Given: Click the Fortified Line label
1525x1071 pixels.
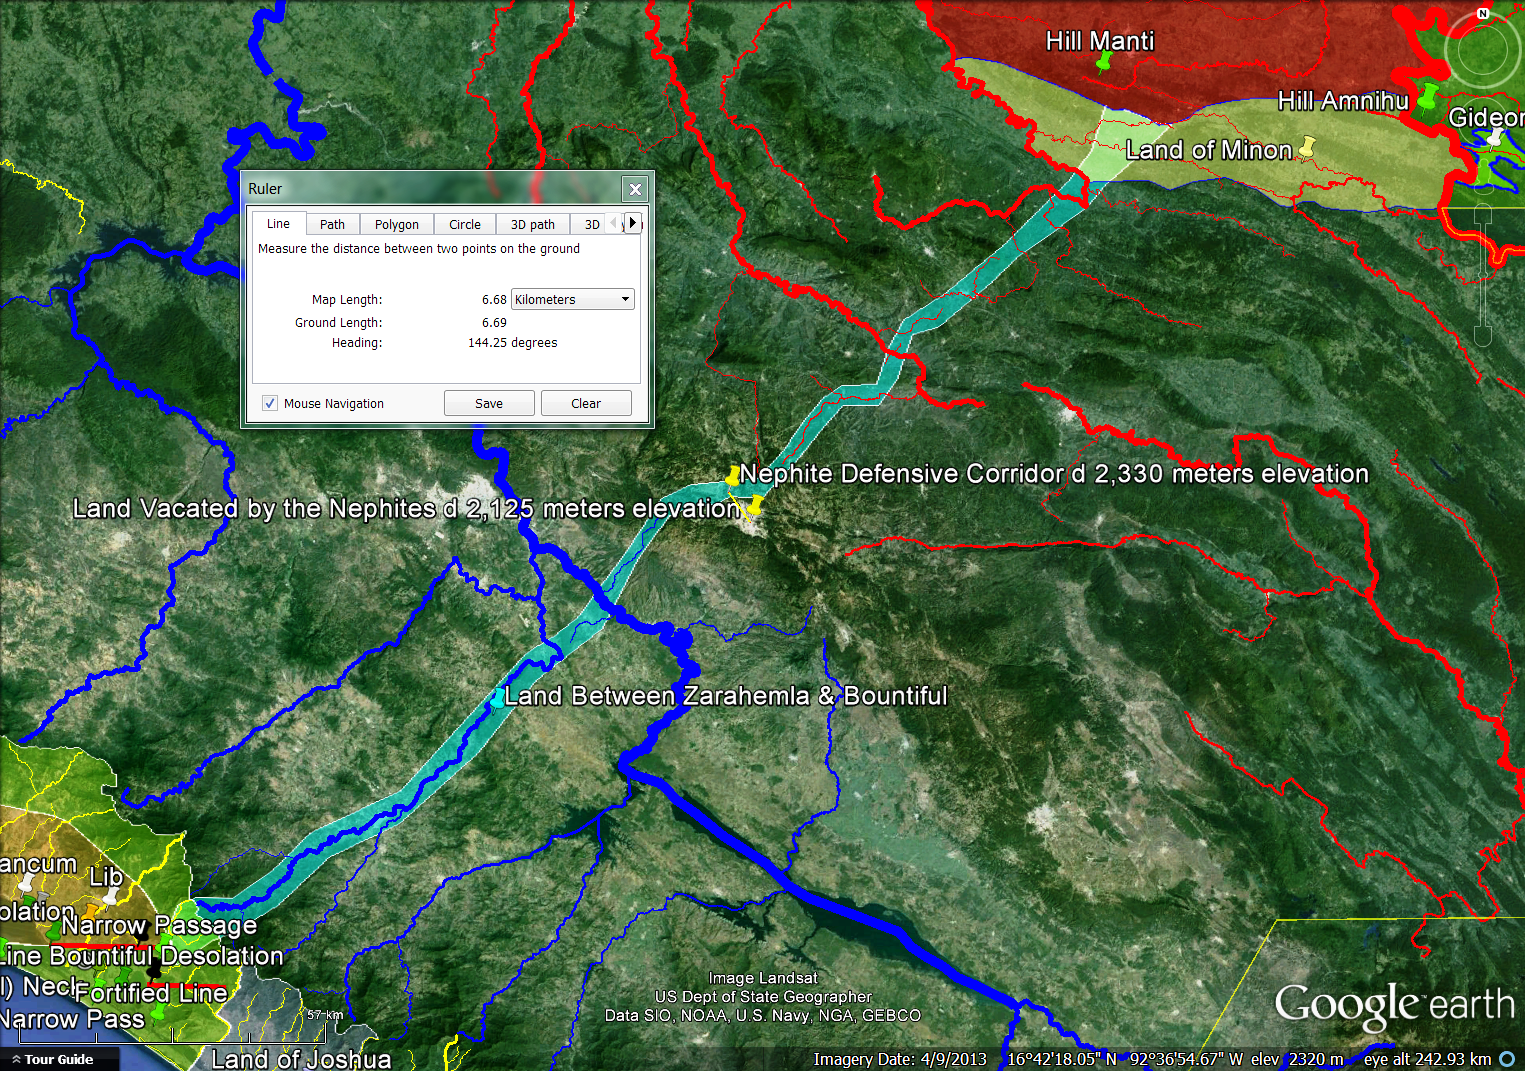Looking at the screenshot, I should (x=152, y=993).
